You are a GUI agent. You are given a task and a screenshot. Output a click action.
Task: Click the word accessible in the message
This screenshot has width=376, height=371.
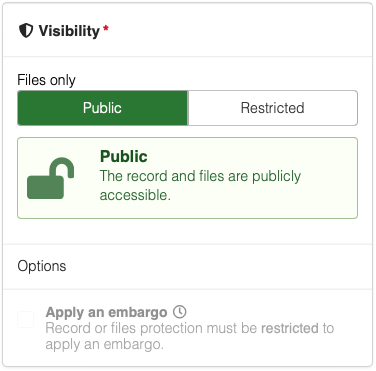[135, 195]
